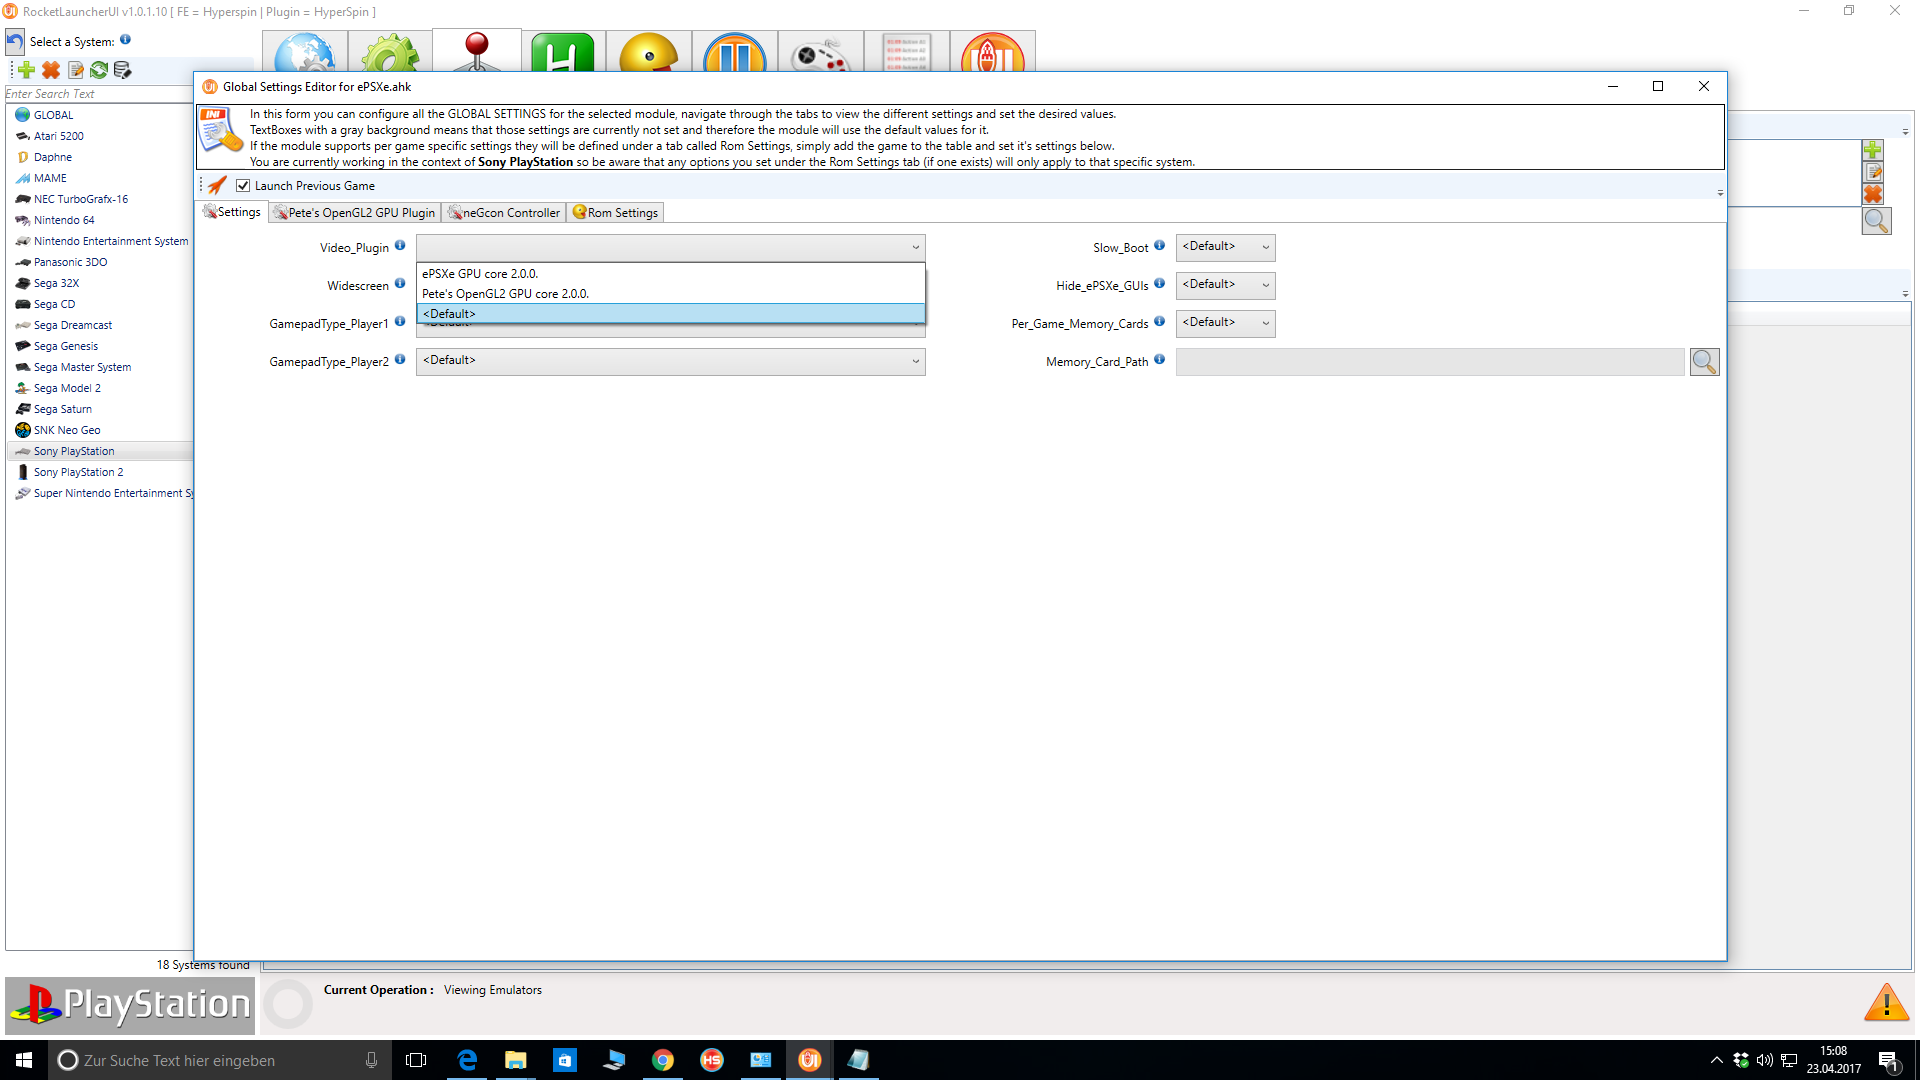Open the globe tab in main window
Image resolution: width=1920 pixels, height=1080 pixels.
tap(305, 52)
